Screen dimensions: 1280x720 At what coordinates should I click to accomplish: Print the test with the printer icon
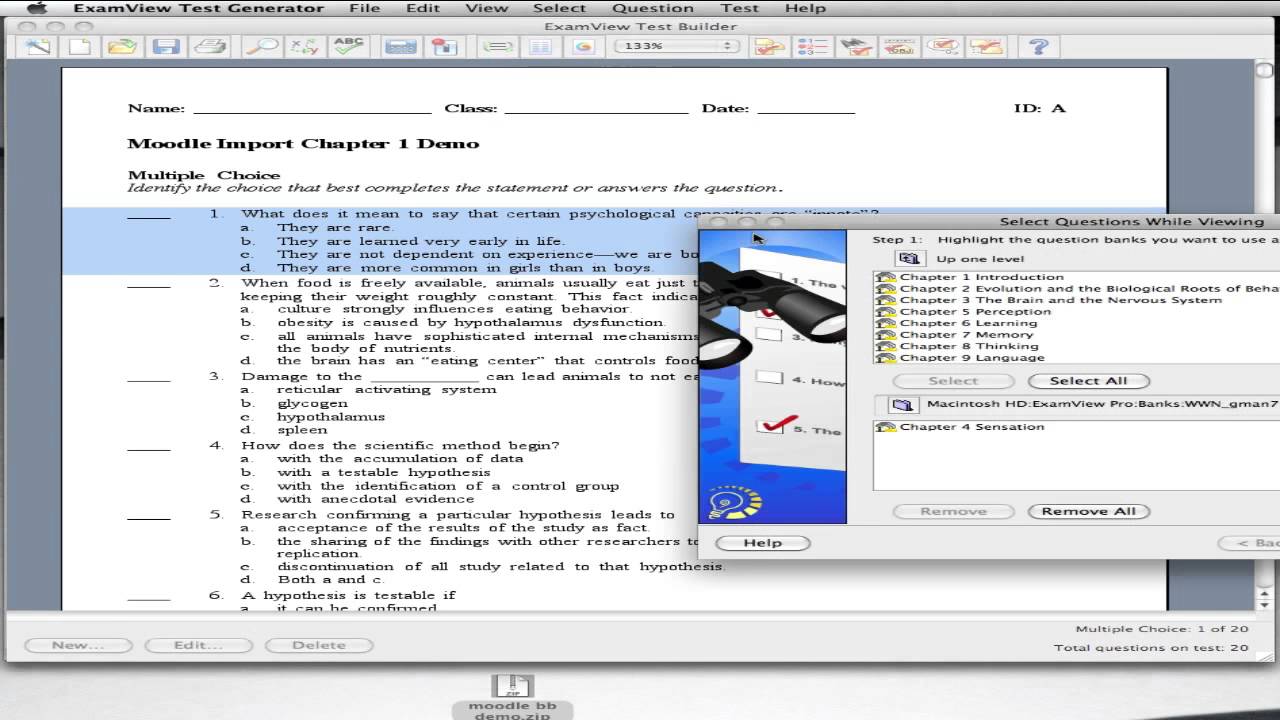pyautogui.click(x=209, y=46)
